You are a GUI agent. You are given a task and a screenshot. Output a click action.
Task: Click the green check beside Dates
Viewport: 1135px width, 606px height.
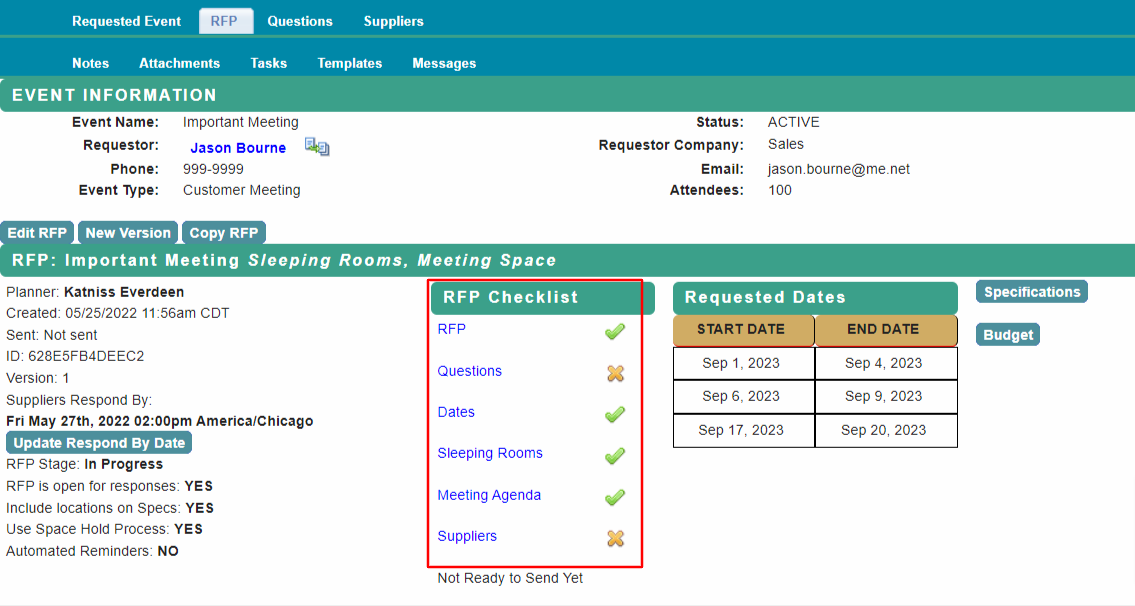coord(615,414)
